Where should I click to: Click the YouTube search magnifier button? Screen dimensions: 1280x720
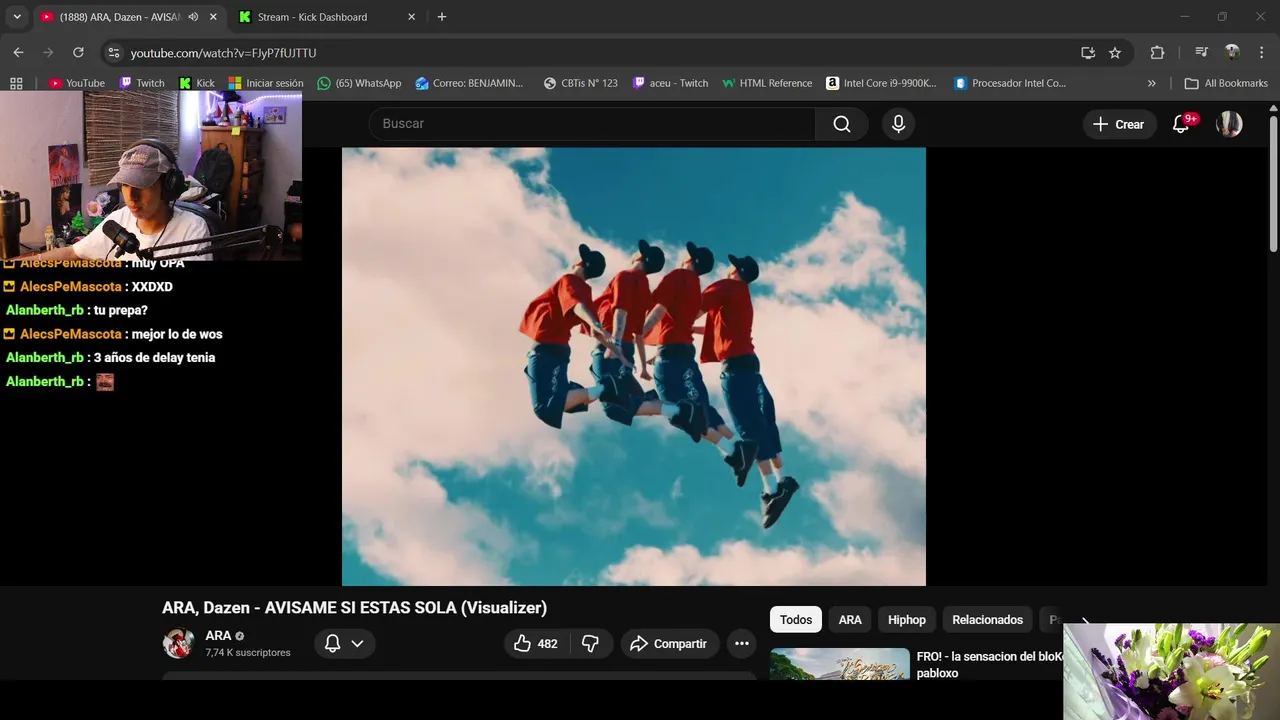pos(842,124)
